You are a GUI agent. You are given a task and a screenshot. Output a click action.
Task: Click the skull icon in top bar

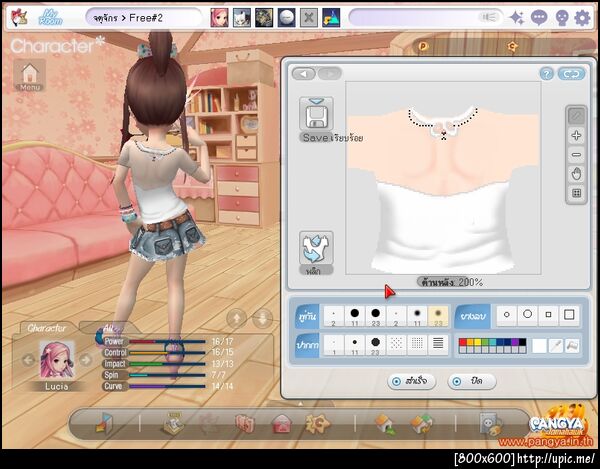pos(561,18)
